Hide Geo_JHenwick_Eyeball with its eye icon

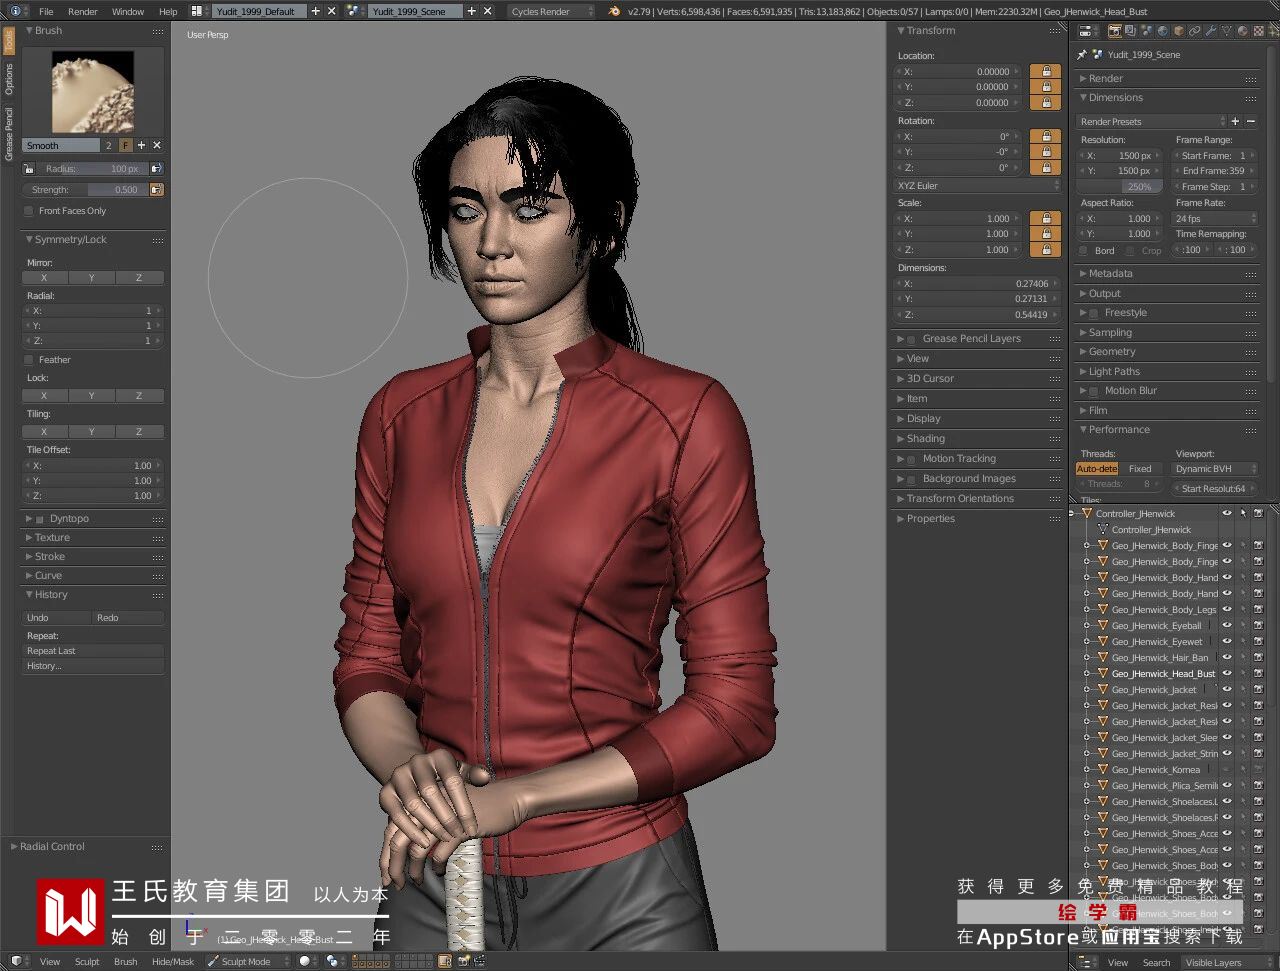pyautogui.click(x=1226, y=626)
